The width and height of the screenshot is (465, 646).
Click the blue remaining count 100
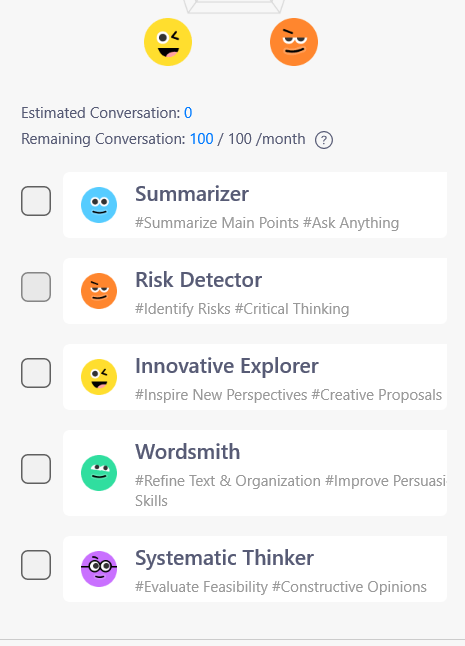click(x=201, y=139)
